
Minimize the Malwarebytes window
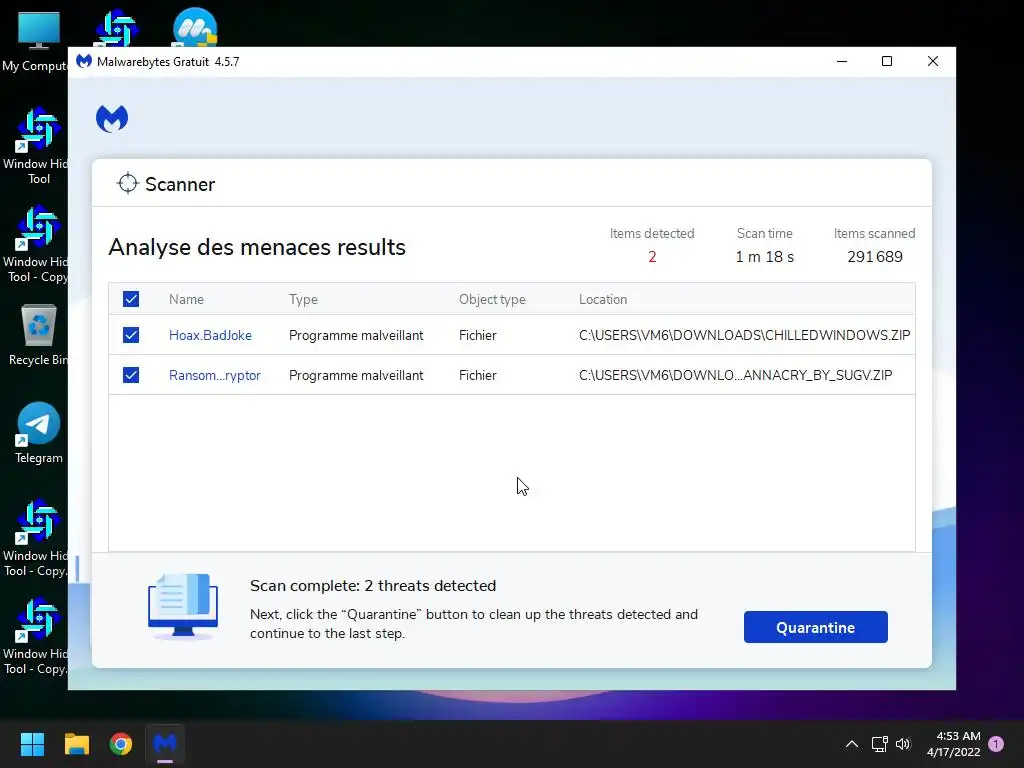click(x=842, y=61)
